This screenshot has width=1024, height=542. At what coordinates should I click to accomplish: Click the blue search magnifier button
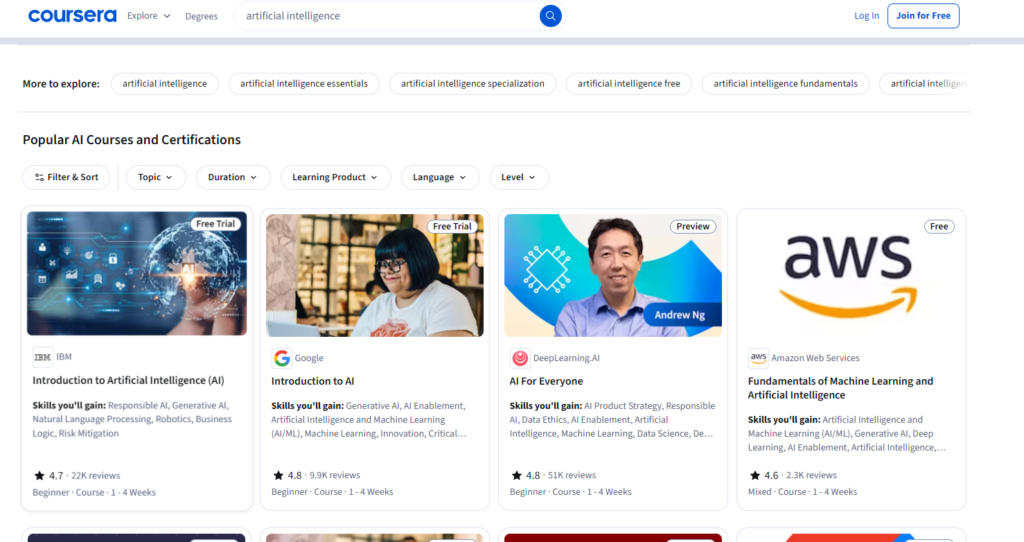[550, 16]
